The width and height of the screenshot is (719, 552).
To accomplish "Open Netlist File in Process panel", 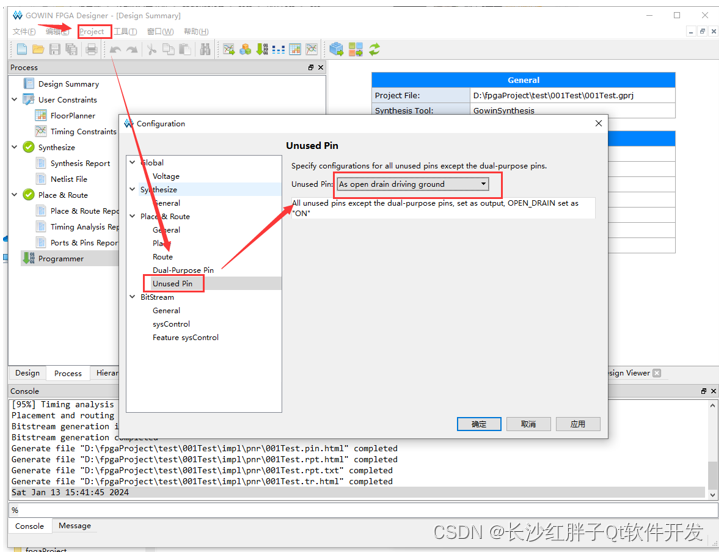I will pyautogui.click(x=68, y=179).
